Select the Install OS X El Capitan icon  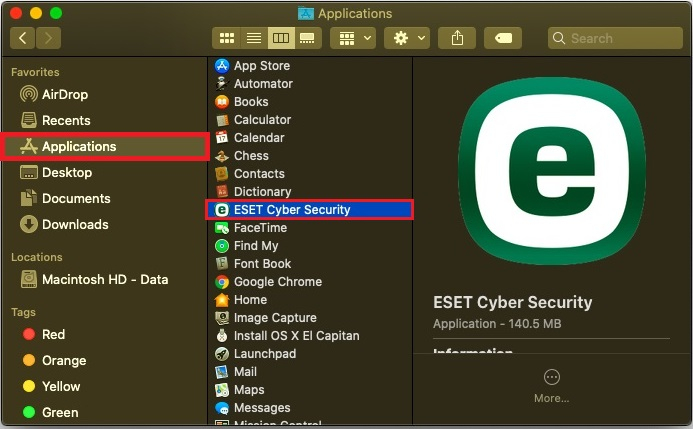point(222,336)
